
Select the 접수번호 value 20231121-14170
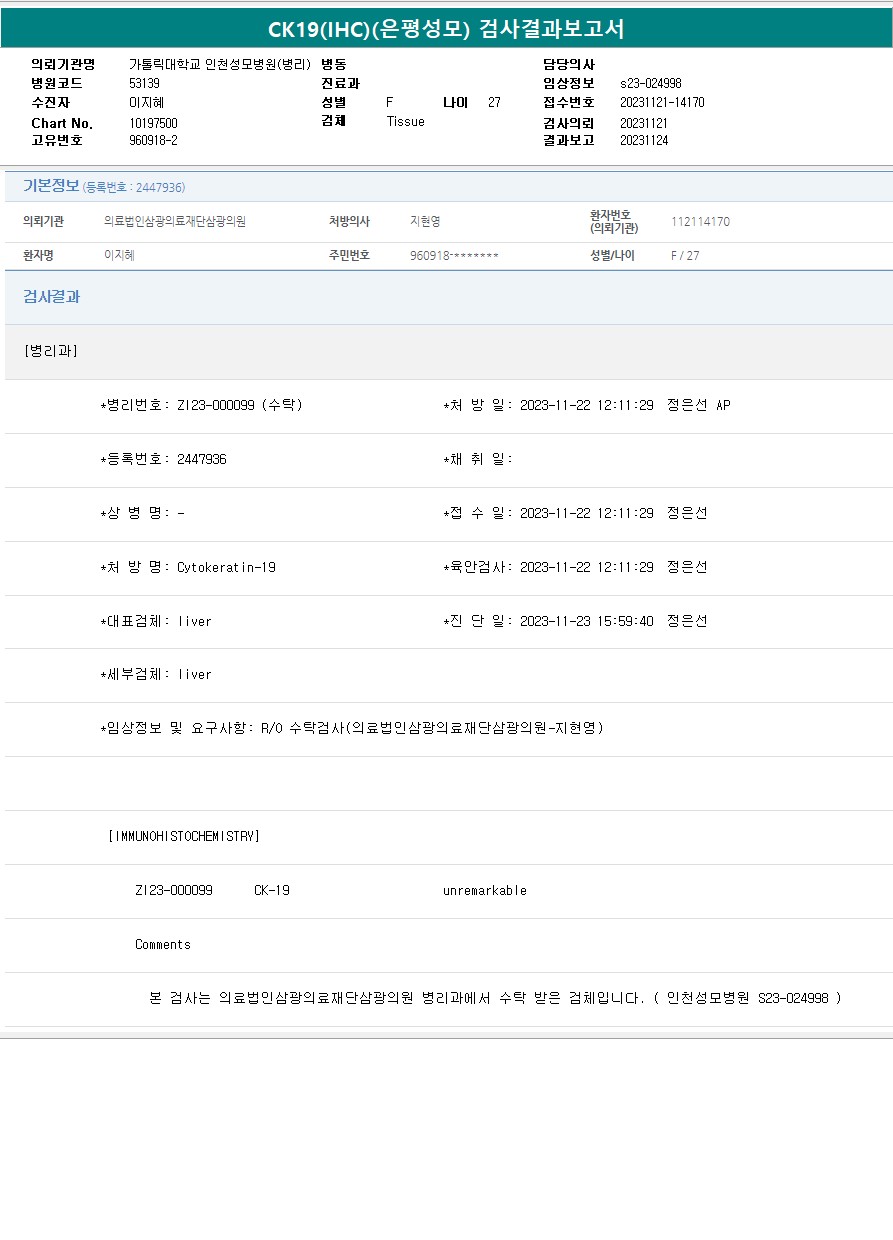point(661,103)
